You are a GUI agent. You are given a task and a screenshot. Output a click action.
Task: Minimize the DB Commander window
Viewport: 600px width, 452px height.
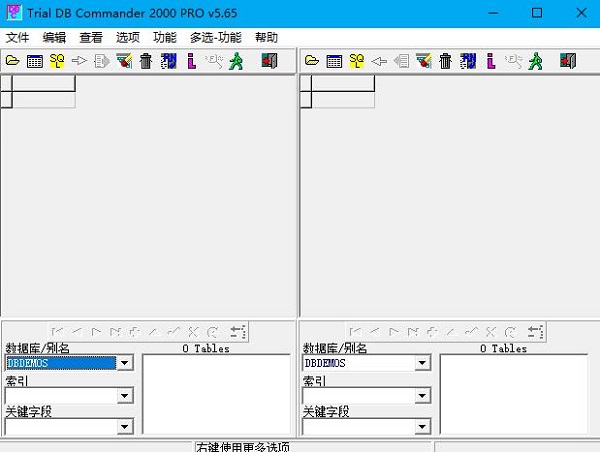[494, 13]
